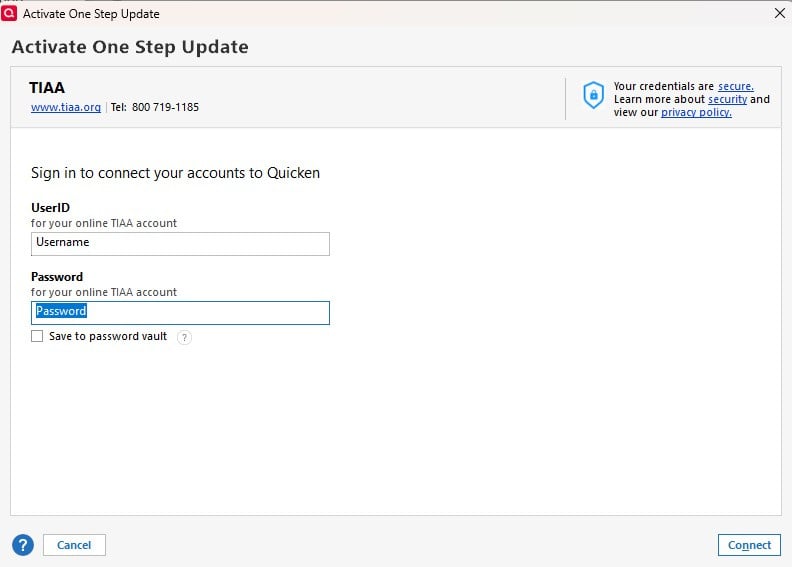Close the Activate One Step Update dialog
This screenshot has height=567, width=792.
[x=779, y=14]
